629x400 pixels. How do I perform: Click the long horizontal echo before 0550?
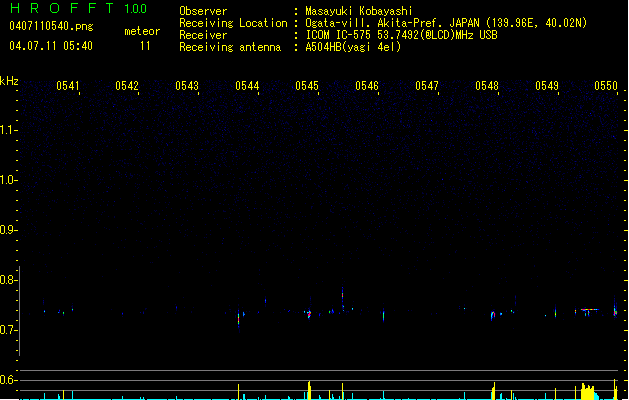589,310
